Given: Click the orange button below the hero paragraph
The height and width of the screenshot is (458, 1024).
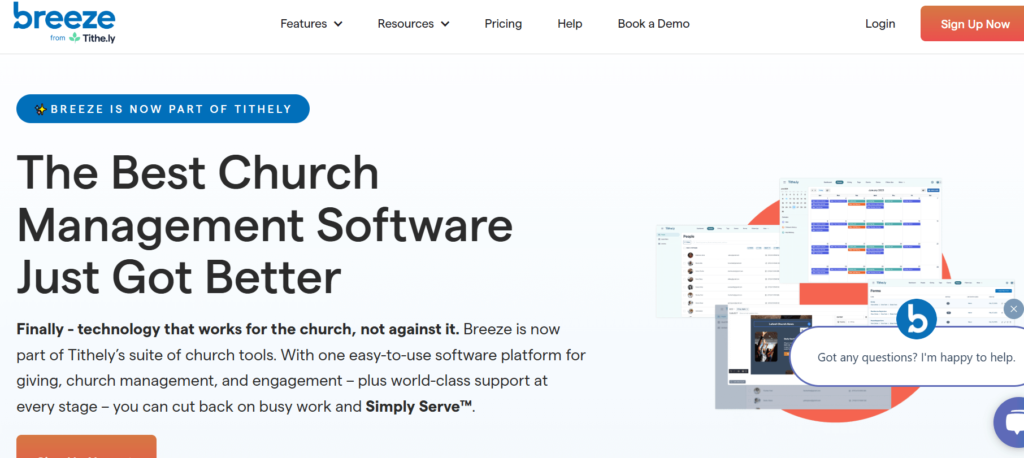Looking at the screenshot, I should tap(86, 447).
